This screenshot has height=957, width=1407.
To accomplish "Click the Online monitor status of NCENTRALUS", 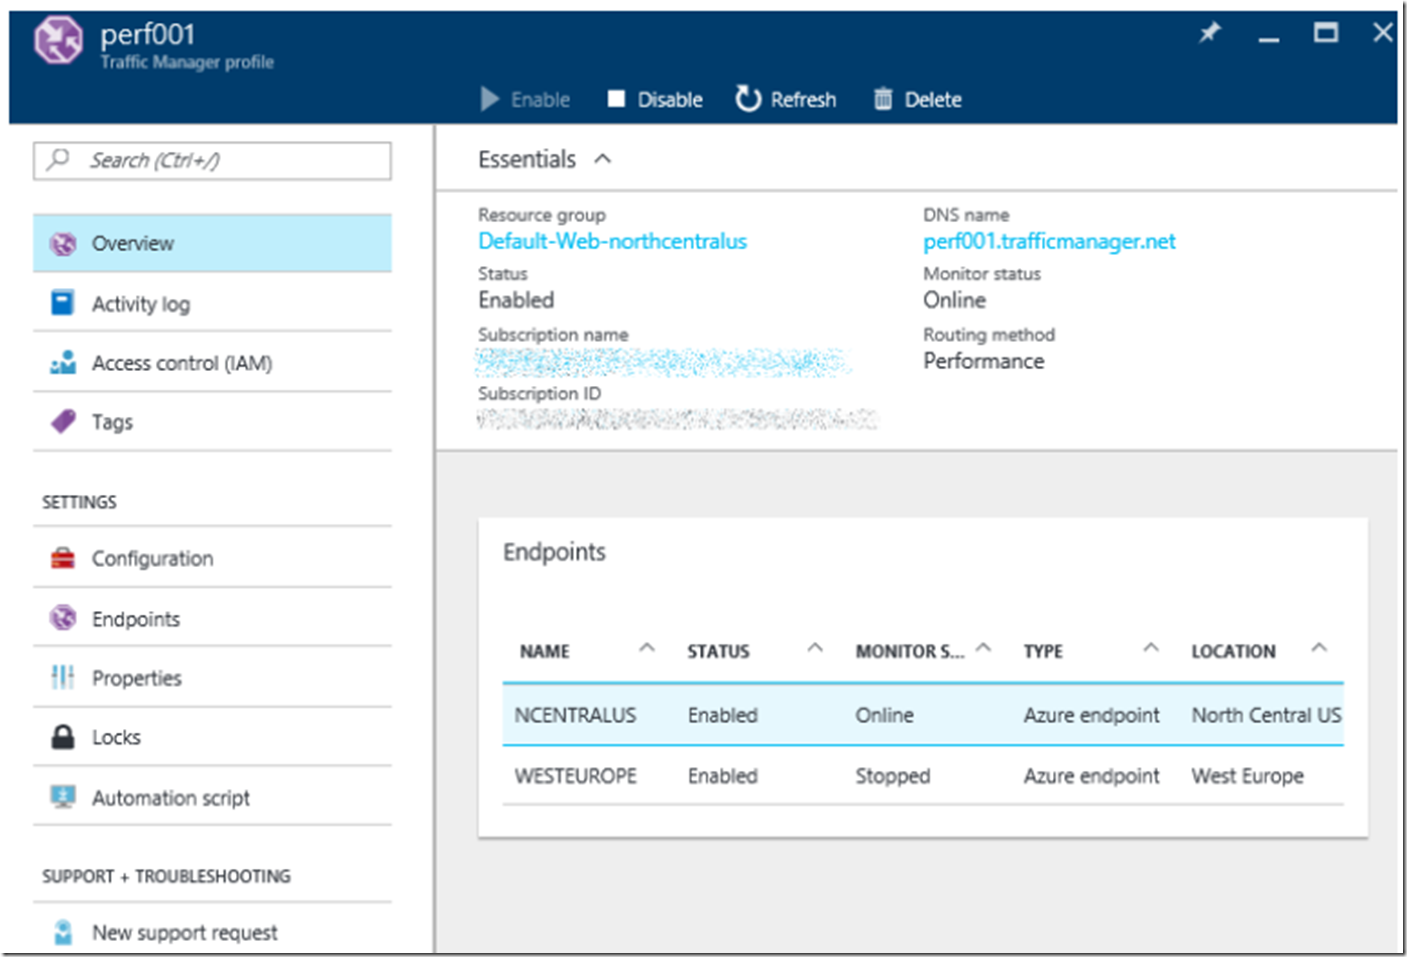I will pos(884,715).
